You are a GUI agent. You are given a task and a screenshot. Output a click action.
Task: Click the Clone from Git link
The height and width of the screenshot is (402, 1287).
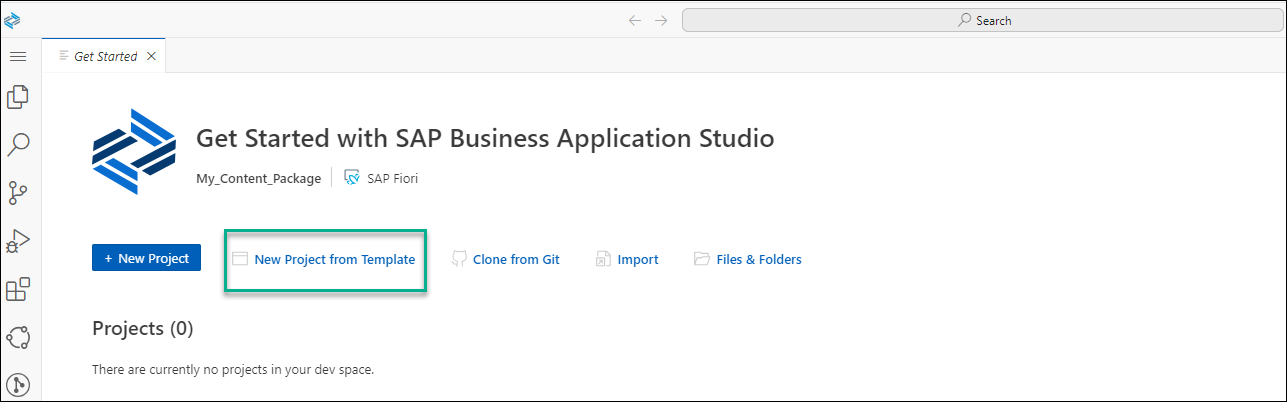pos(516,259)
